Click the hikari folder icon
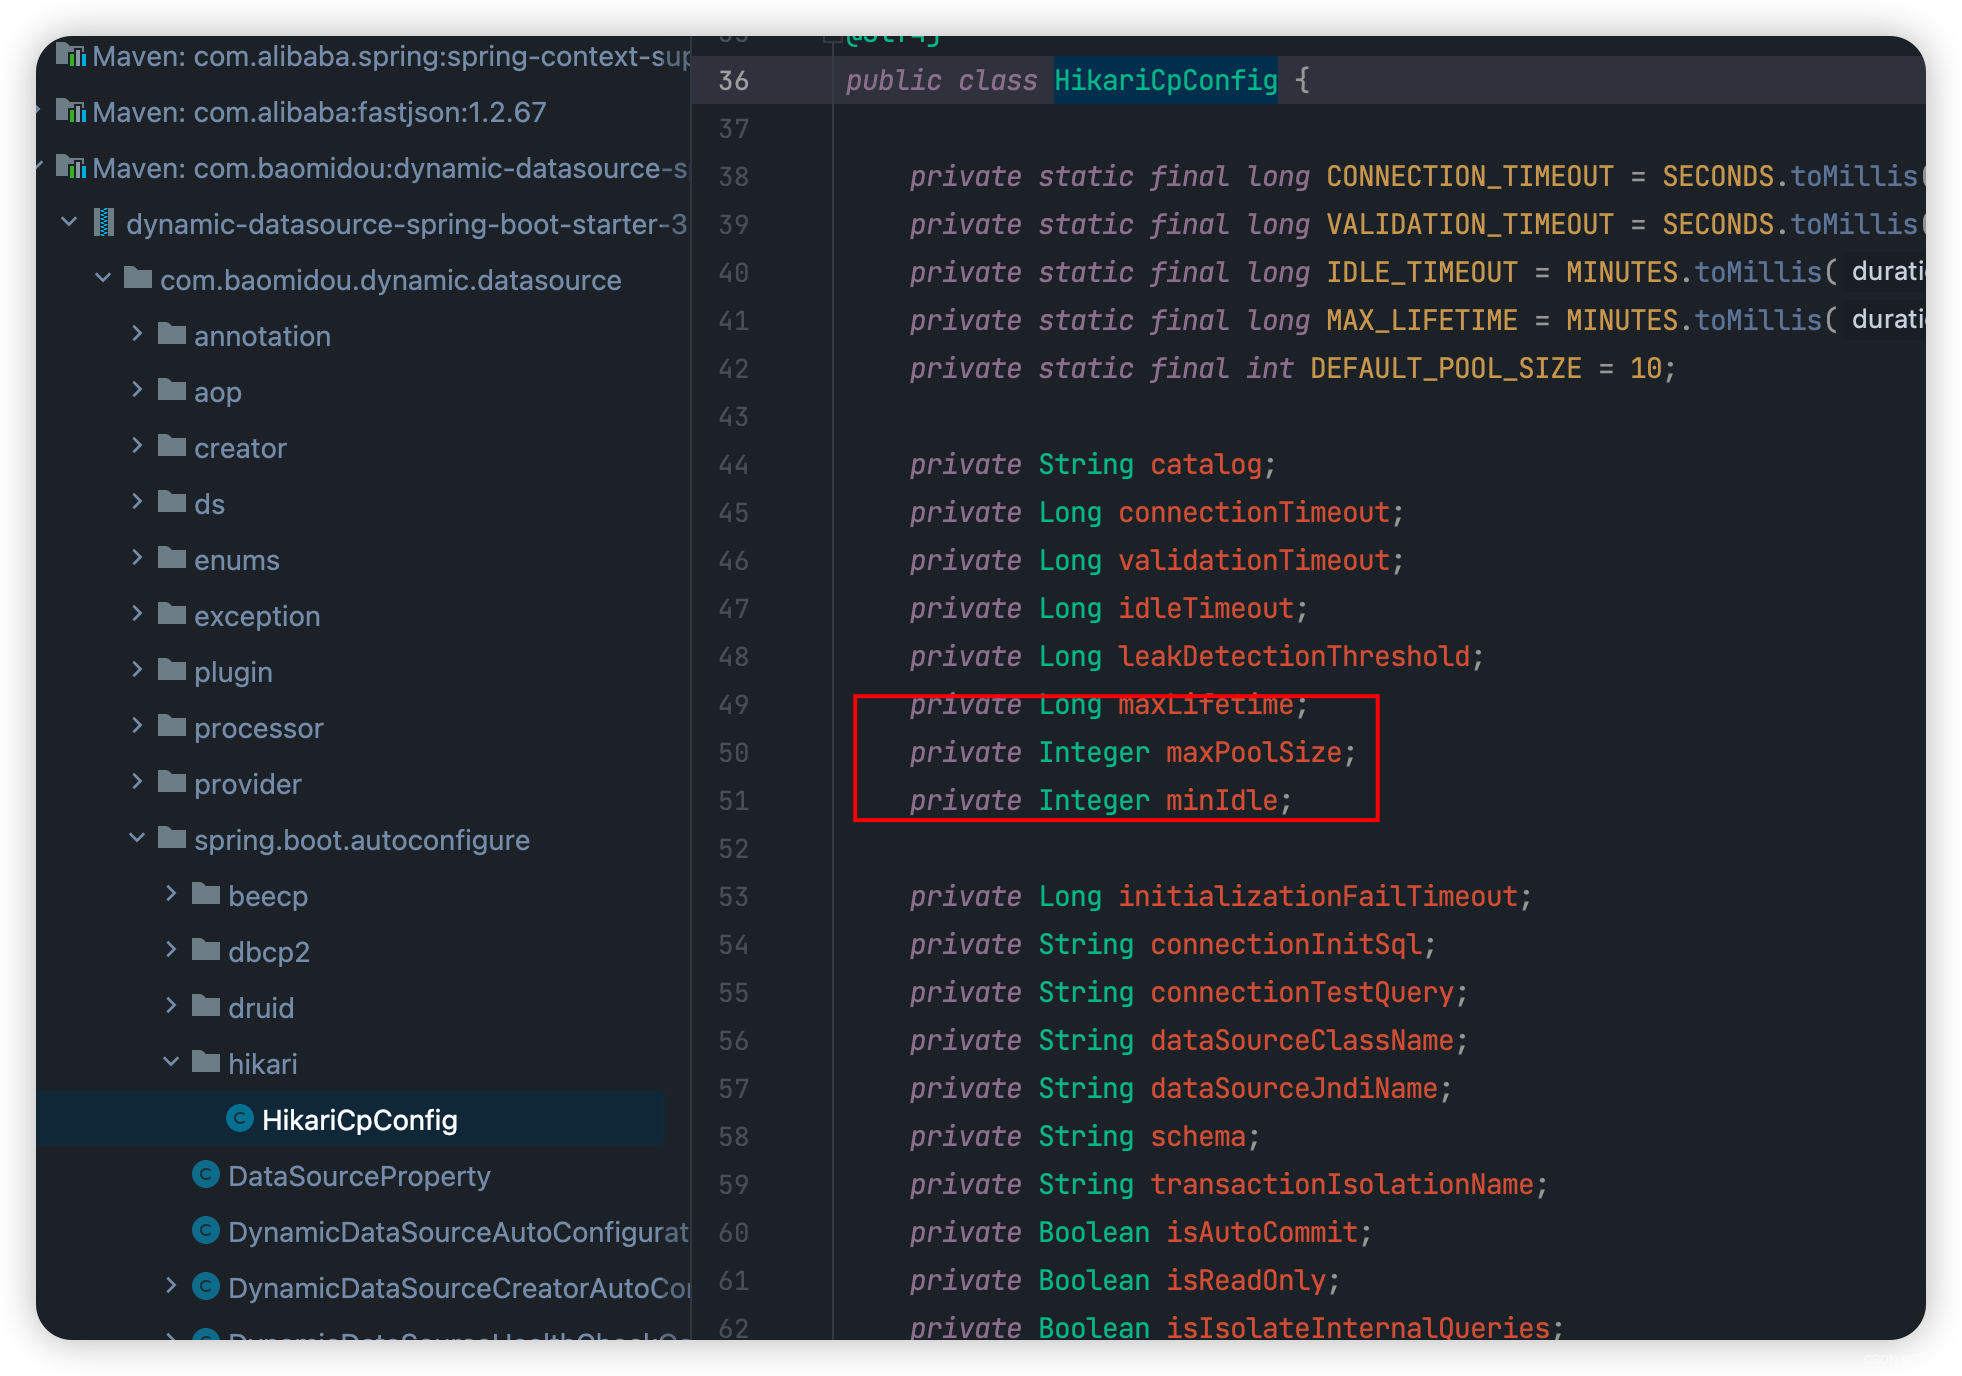This screenshot has width=1962, height=1376. 206,1062
